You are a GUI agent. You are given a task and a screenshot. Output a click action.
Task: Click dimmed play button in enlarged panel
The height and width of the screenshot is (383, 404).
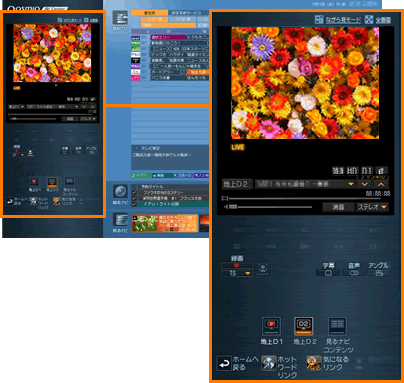point(304,246)
